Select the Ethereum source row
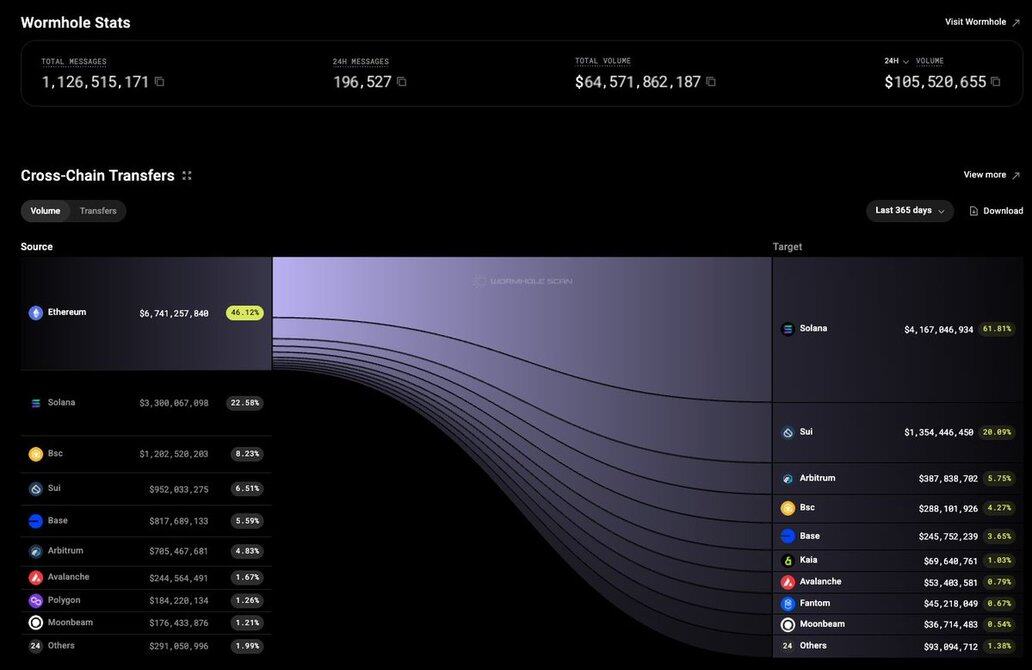The image size is (1032, 670). 146,313
